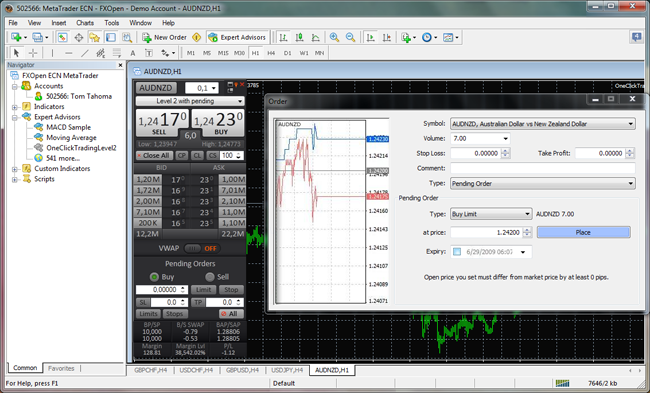Toggle the Expiry checkbox in Order dialog

point(457,252)
